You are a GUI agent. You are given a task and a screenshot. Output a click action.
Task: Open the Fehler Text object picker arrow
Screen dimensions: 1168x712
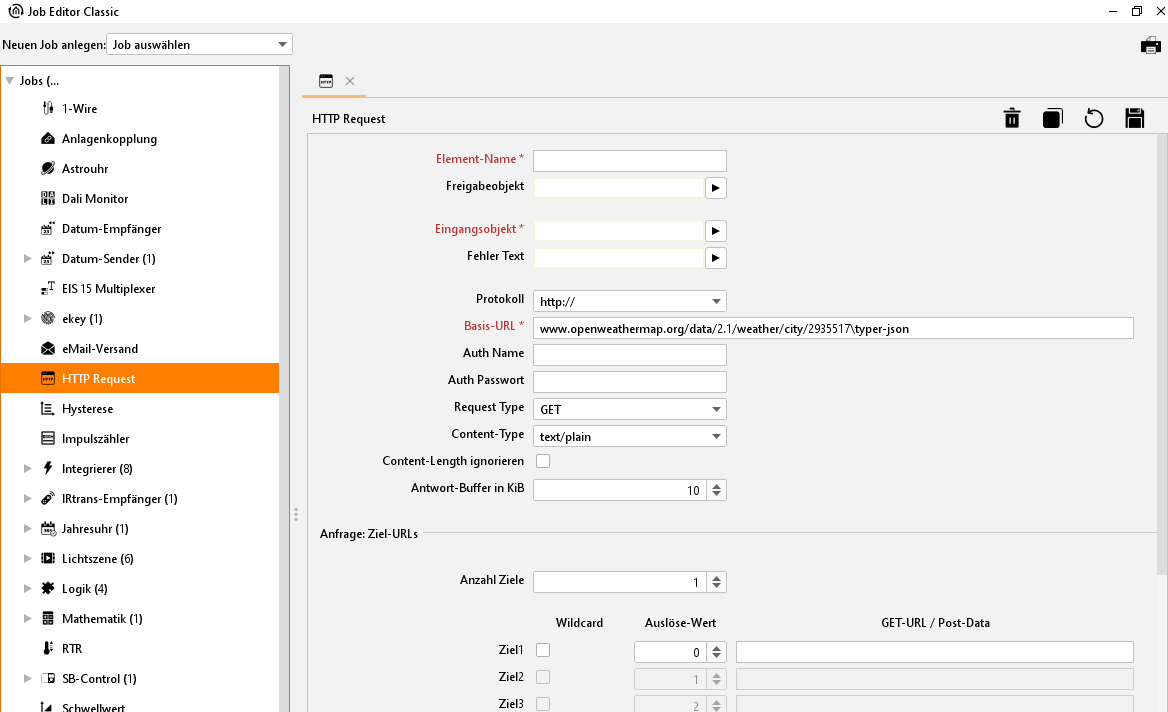coord(715,258)
